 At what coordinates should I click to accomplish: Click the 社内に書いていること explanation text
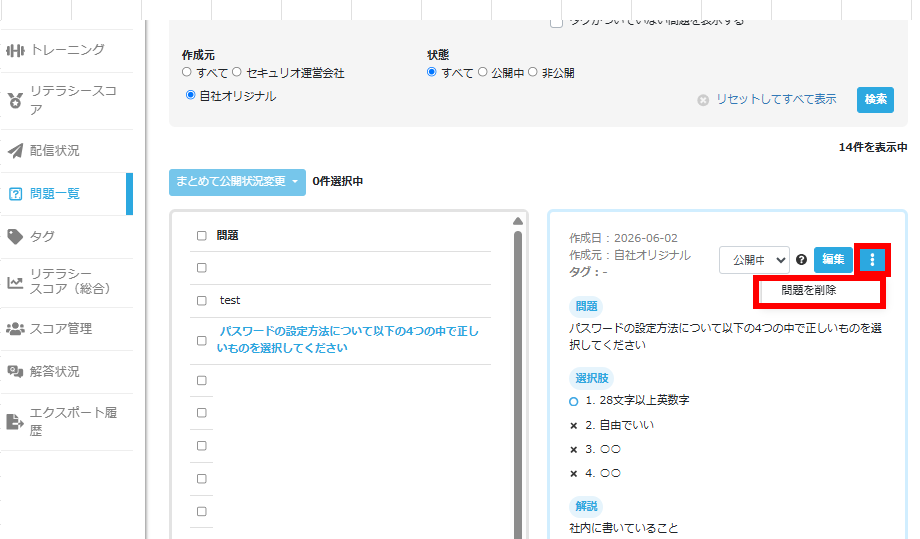click(624, 528)
